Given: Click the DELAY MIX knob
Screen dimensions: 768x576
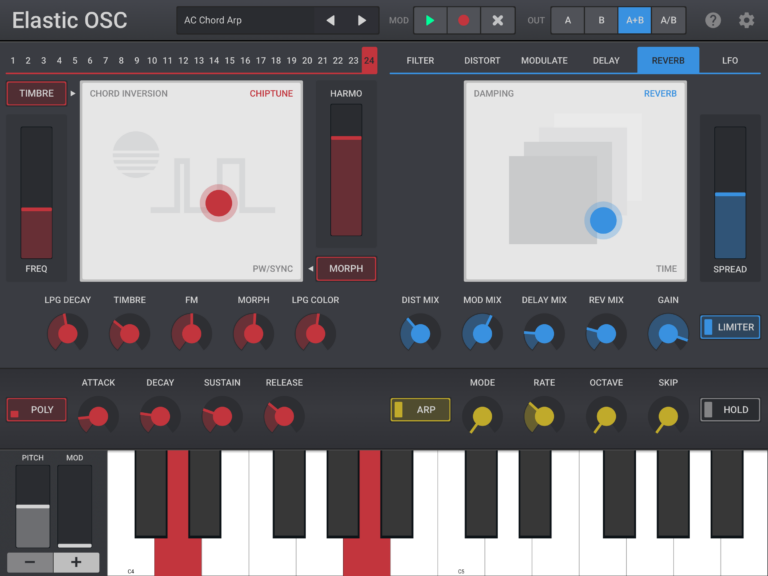Looking at the screenshot, I should point(544,333).
